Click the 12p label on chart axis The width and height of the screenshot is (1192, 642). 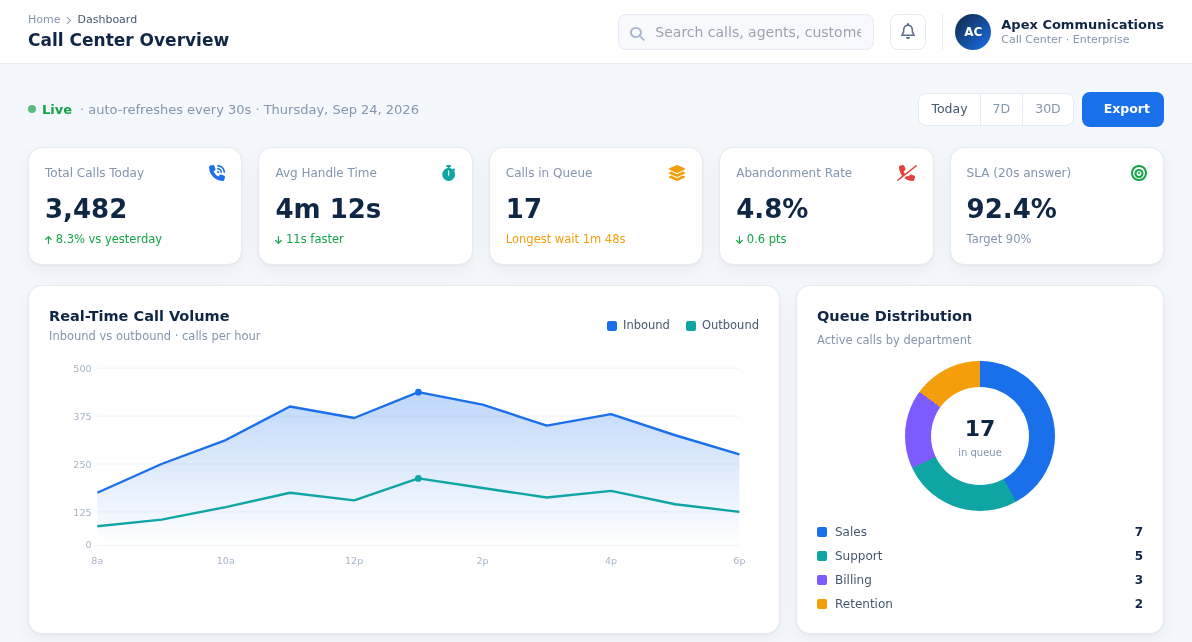(x=354, y=561)
